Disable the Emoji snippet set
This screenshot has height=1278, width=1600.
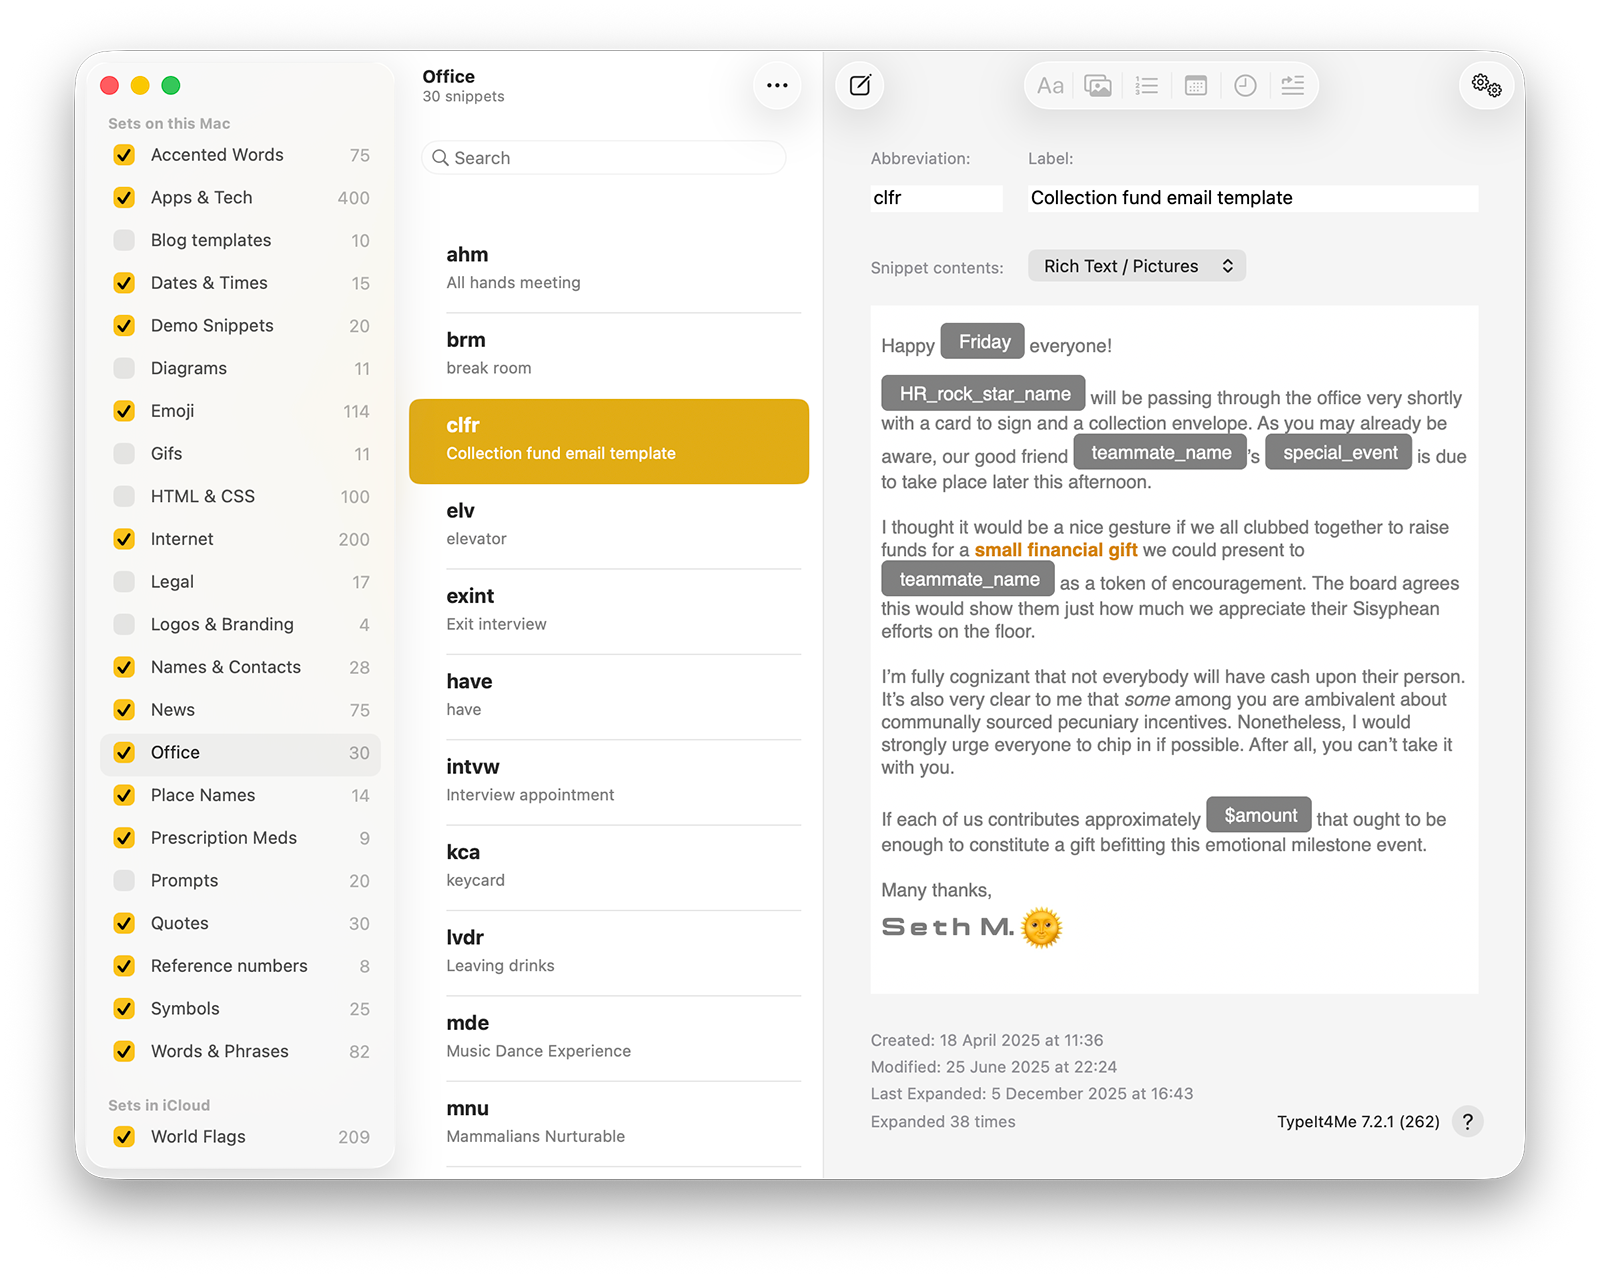tap(124, 411)
